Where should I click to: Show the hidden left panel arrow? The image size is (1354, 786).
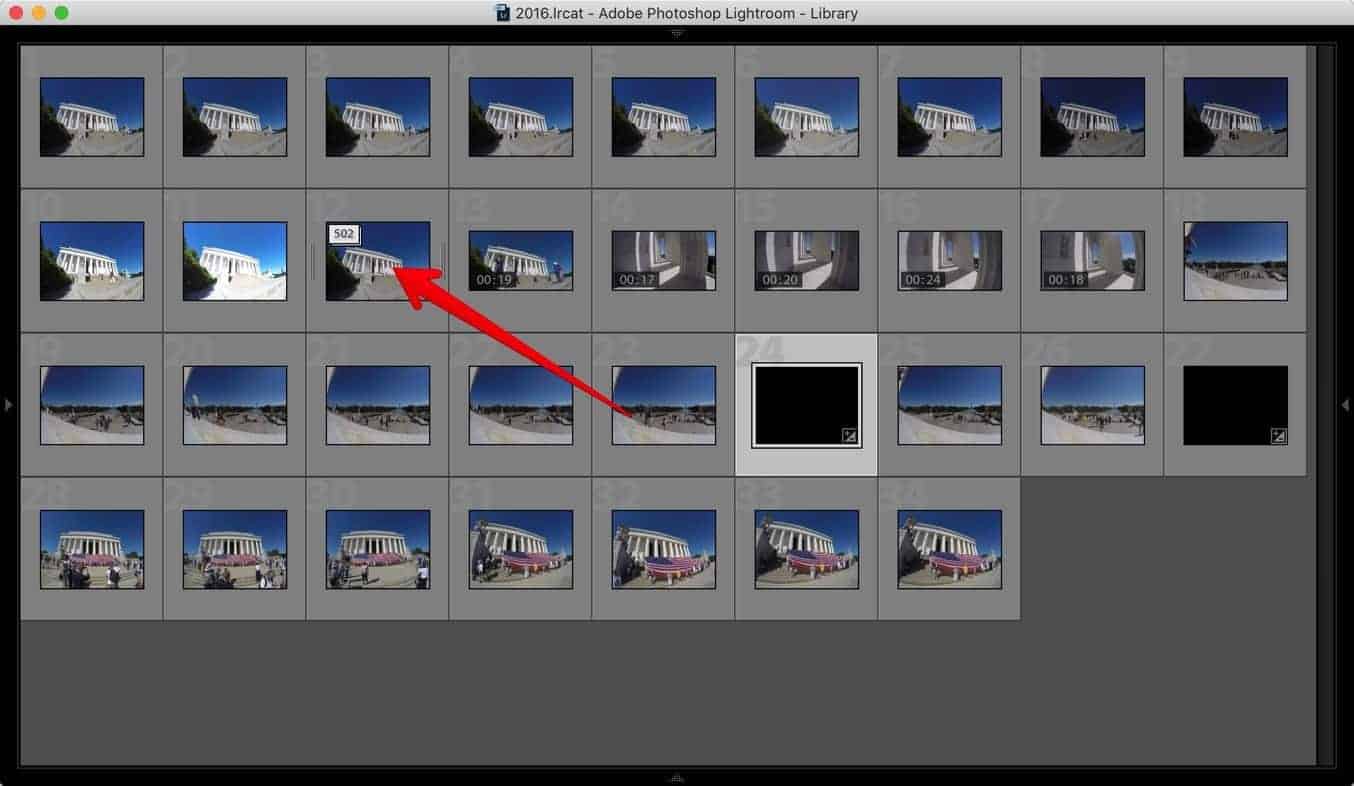[x=9, y=405]
